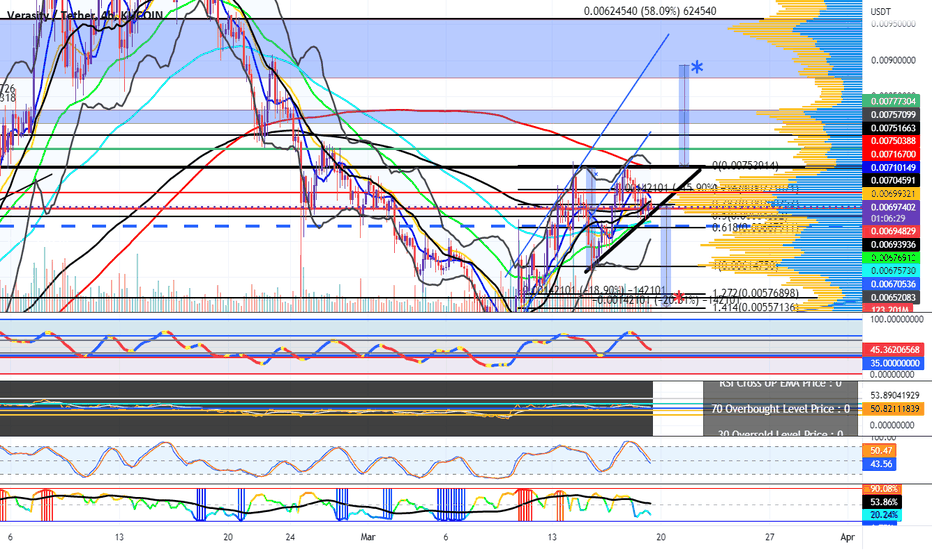Select the 90.08% indicator label
The width and height of the screenshot is (932, 550).
(884, 489)
